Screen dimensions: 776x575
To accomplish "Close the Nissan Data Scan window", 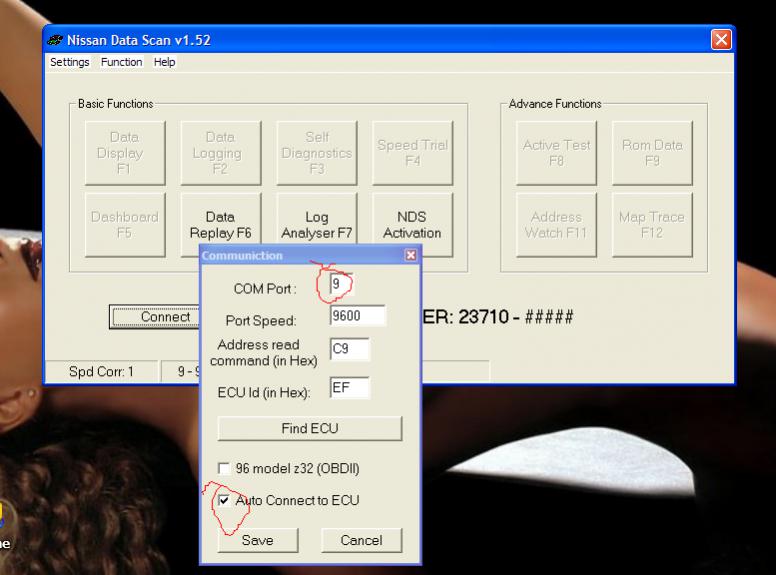I will 721,40.
